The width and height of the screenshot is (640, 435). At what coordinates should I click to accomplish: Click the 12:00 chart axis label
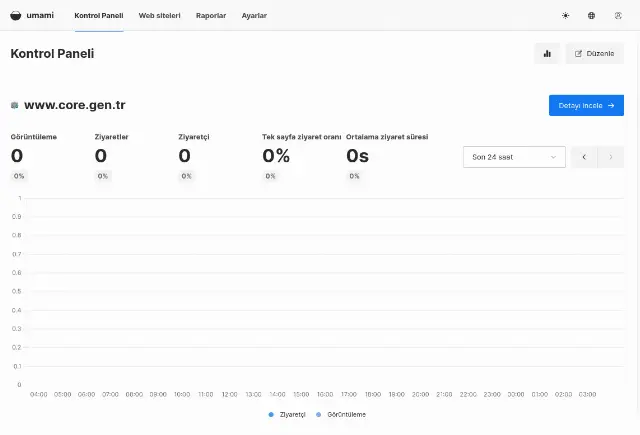(x=229, y=395)
